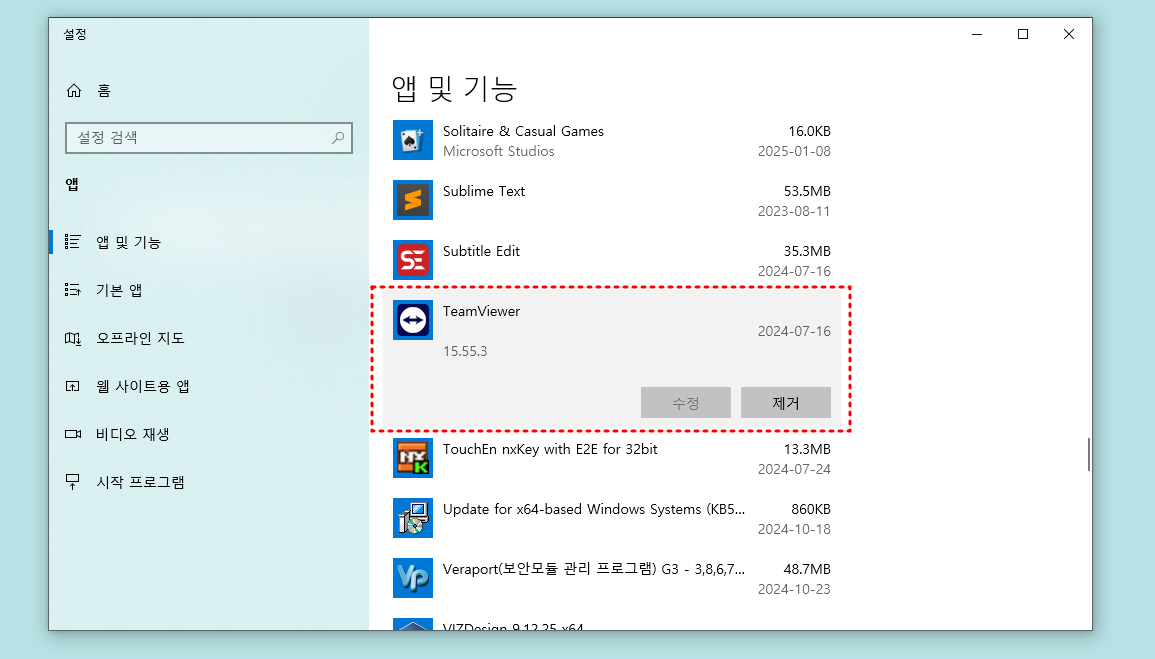The width and height of the screenshot is (1155, 659).
Task: Click the 48.7MB size of Veraport
Action: tap(807, 569)
